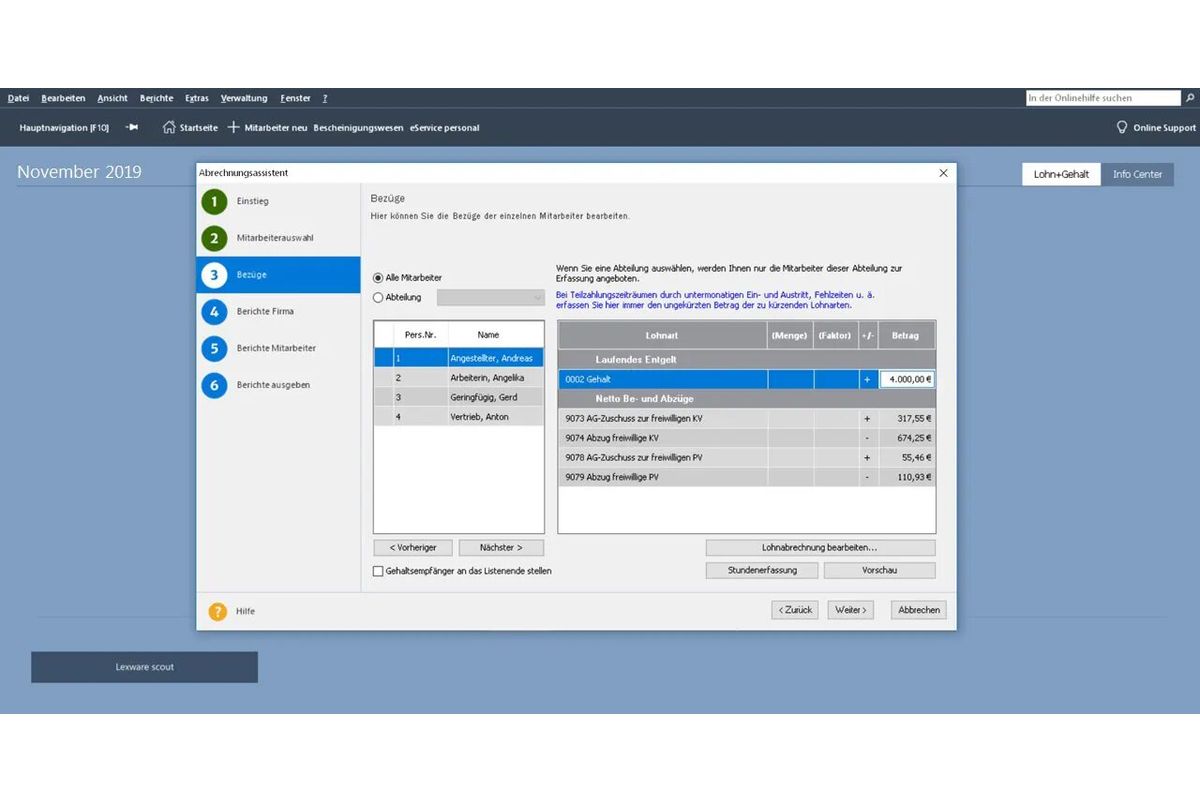Click the (Menge) column header
Image resolution: width=1200 pixels, height=800 pixels.
coord(790,335)
